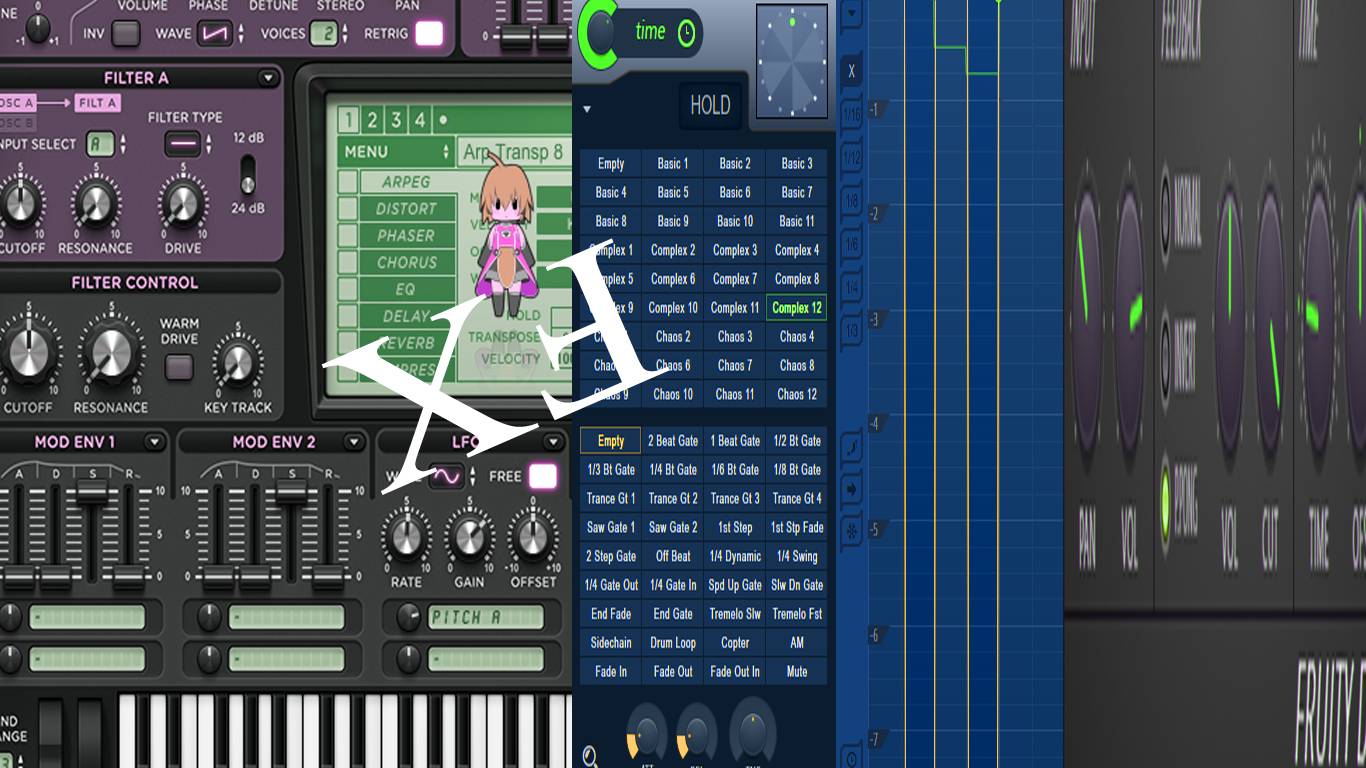Click the PITCH A modulation target display
The width and height of the screenshot is (1366, 768).
pyautogui.click(x=486, y=618)
